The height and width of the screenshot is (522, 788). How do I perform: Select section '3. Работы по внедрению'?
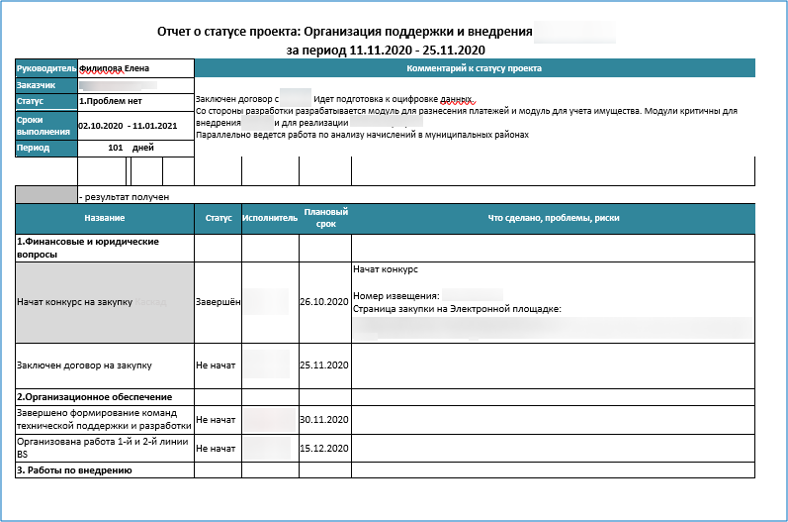[x=105, y=470]
